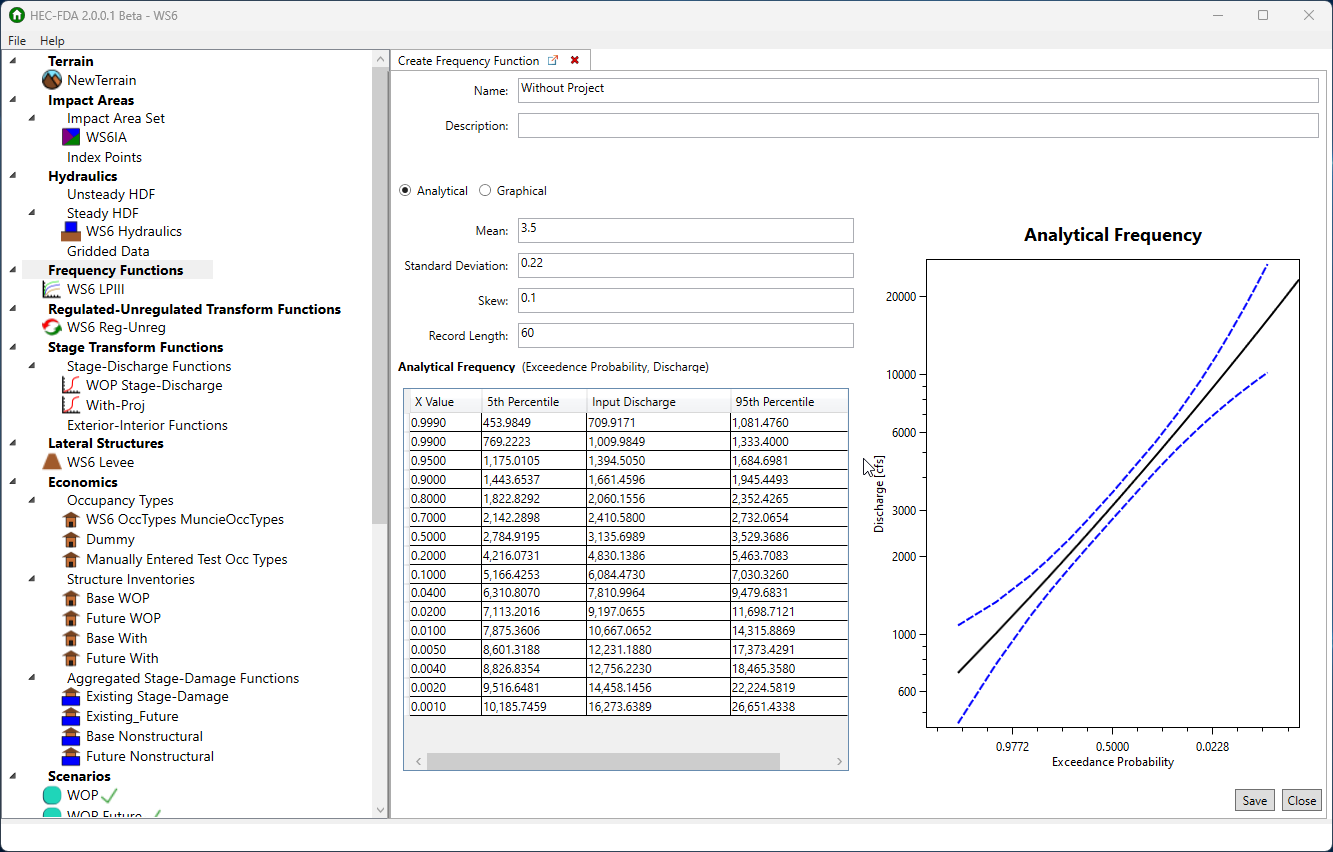Click the With-Proj curve icon
The height and width of the screenshot is (852, 1333).
click(x=71, y=405)
